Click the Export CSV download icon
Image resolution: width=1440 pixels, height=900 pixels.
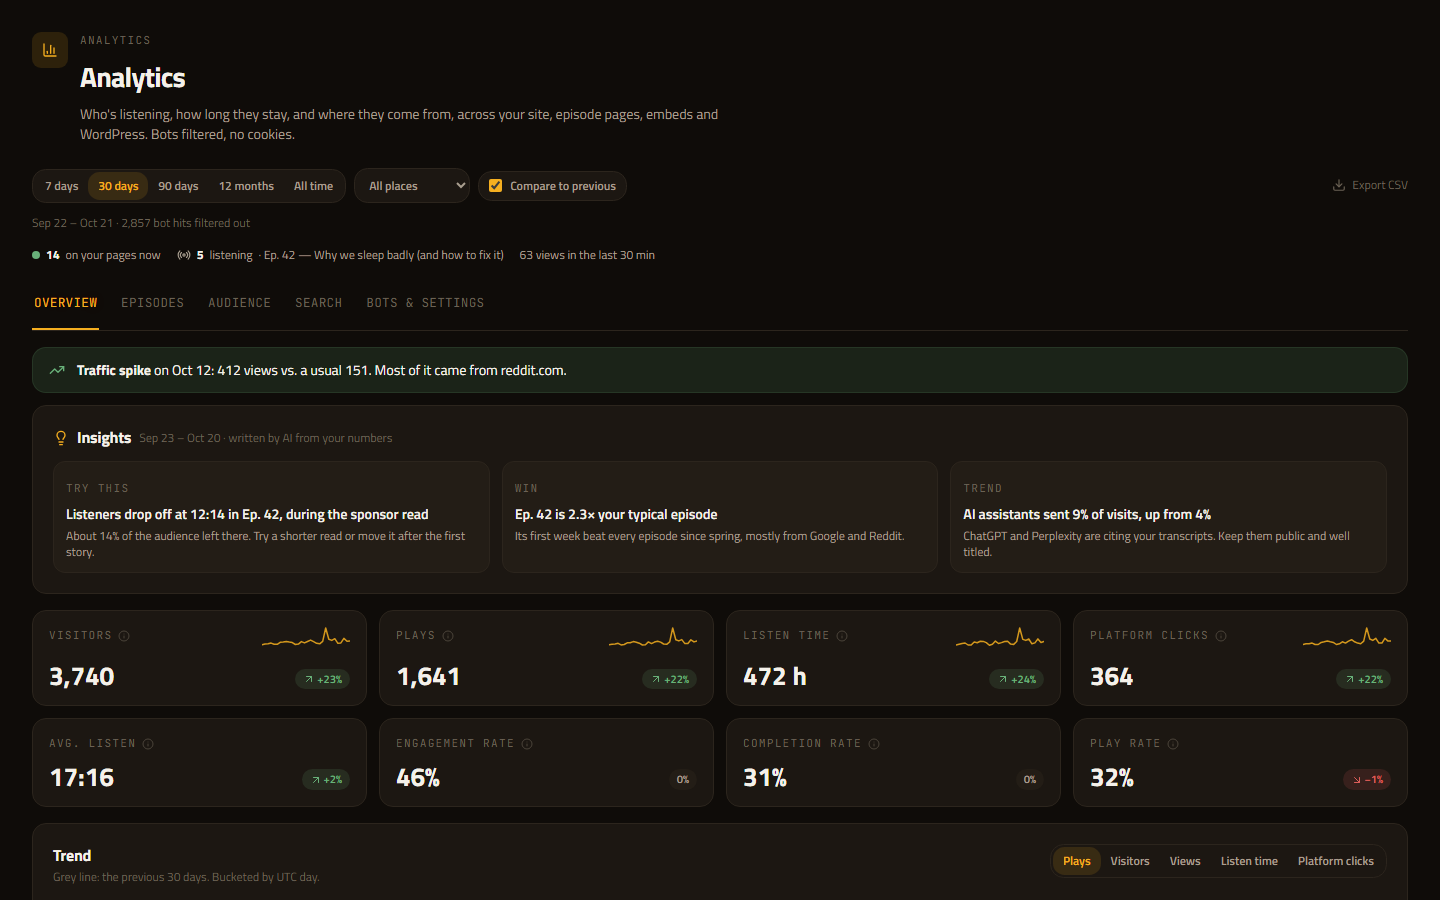(1339, 185)
